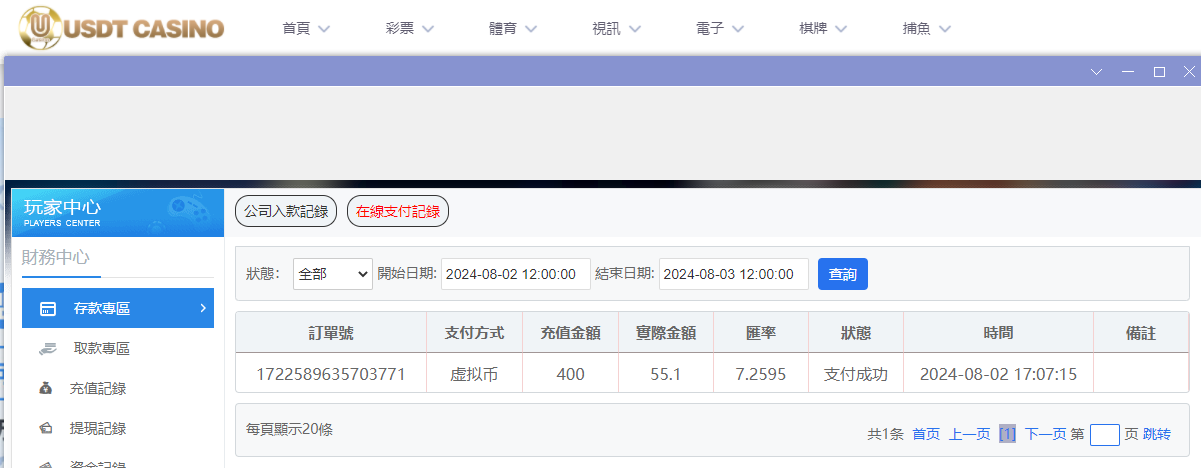The height and width of the screenshot is (468, 1201).
Task: Click the page number jump input box
Action: pos(1104,435)
